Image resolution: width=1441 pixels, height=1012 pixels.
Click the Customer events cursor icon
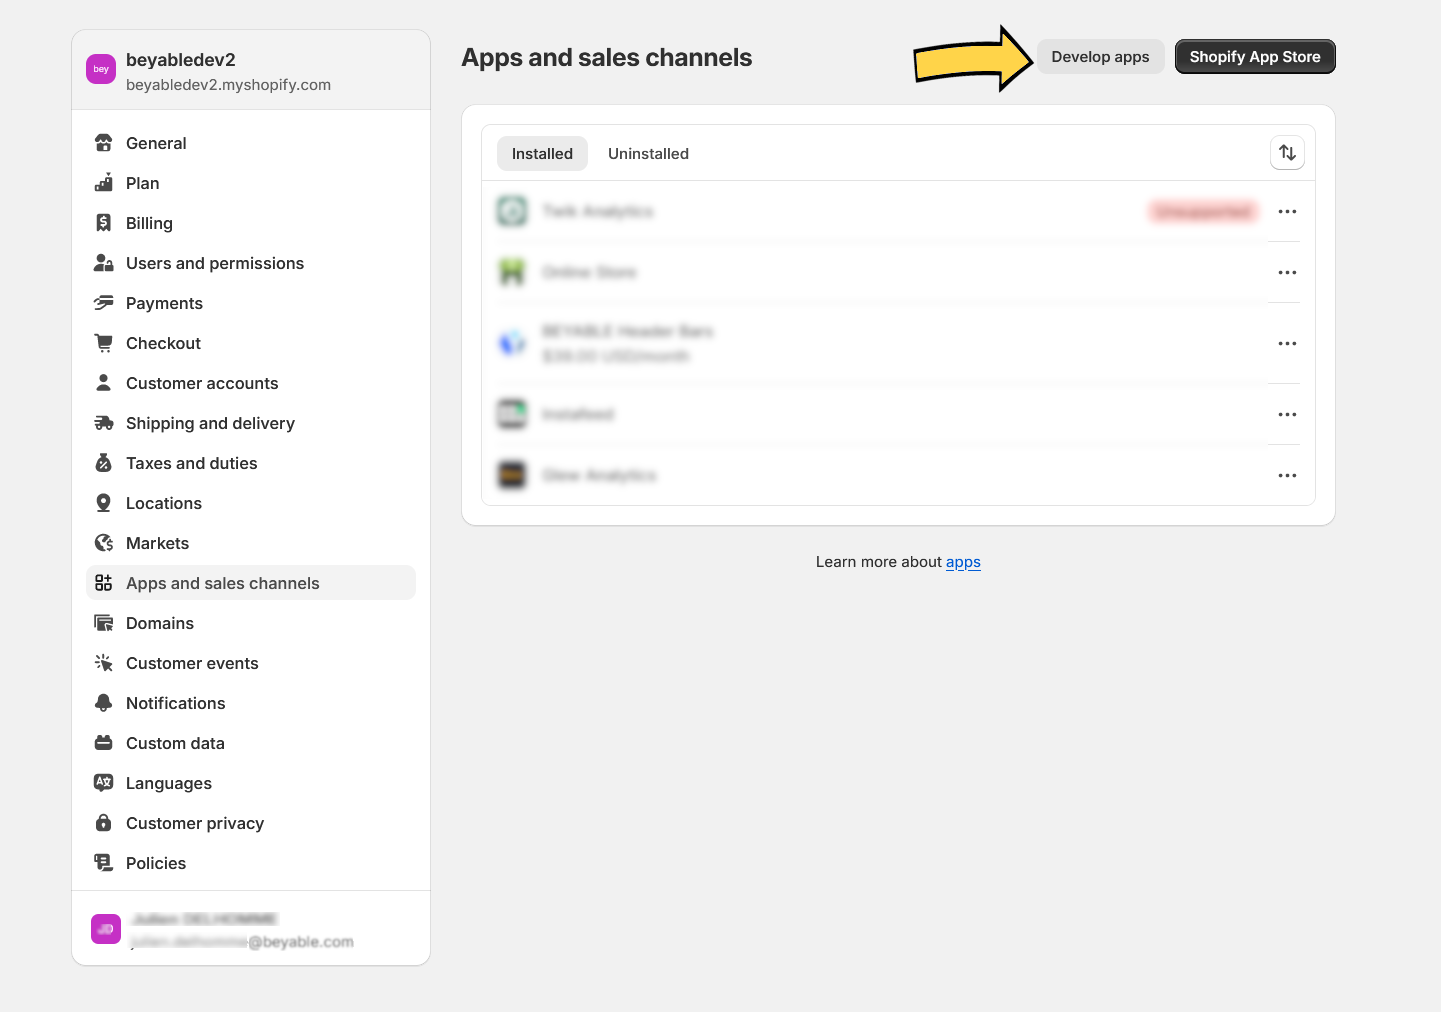[103, 663]
